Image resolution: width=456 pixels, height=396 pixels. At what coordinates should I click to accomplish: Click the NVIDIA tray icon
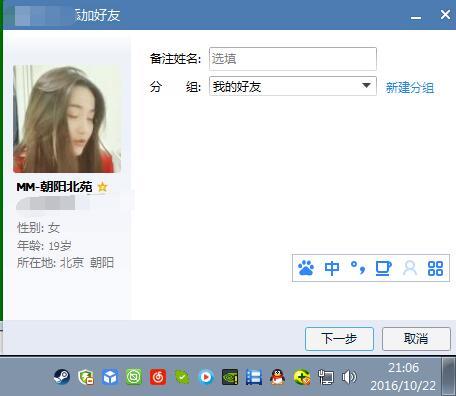tap(230, 377)
